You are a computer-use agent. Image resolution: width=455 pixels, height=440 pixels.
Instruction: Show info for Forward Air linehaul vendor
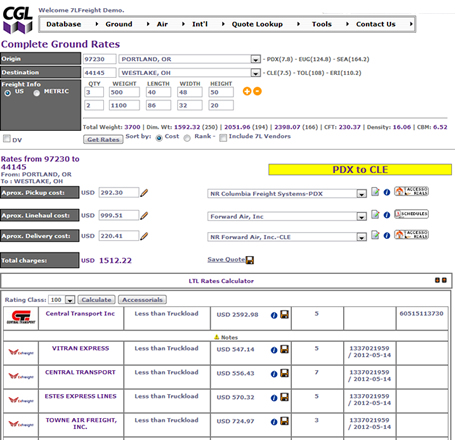coord(387,215)
